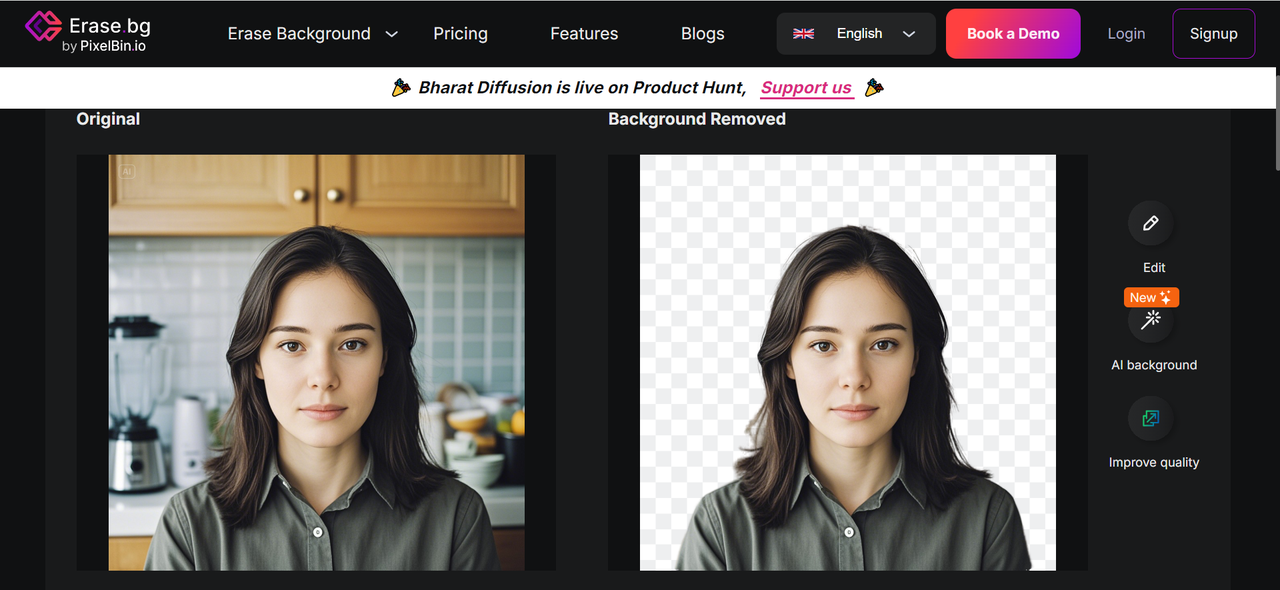The image size is (1280, 590).
Task: Click the Login link
Action: (1126, 34)
